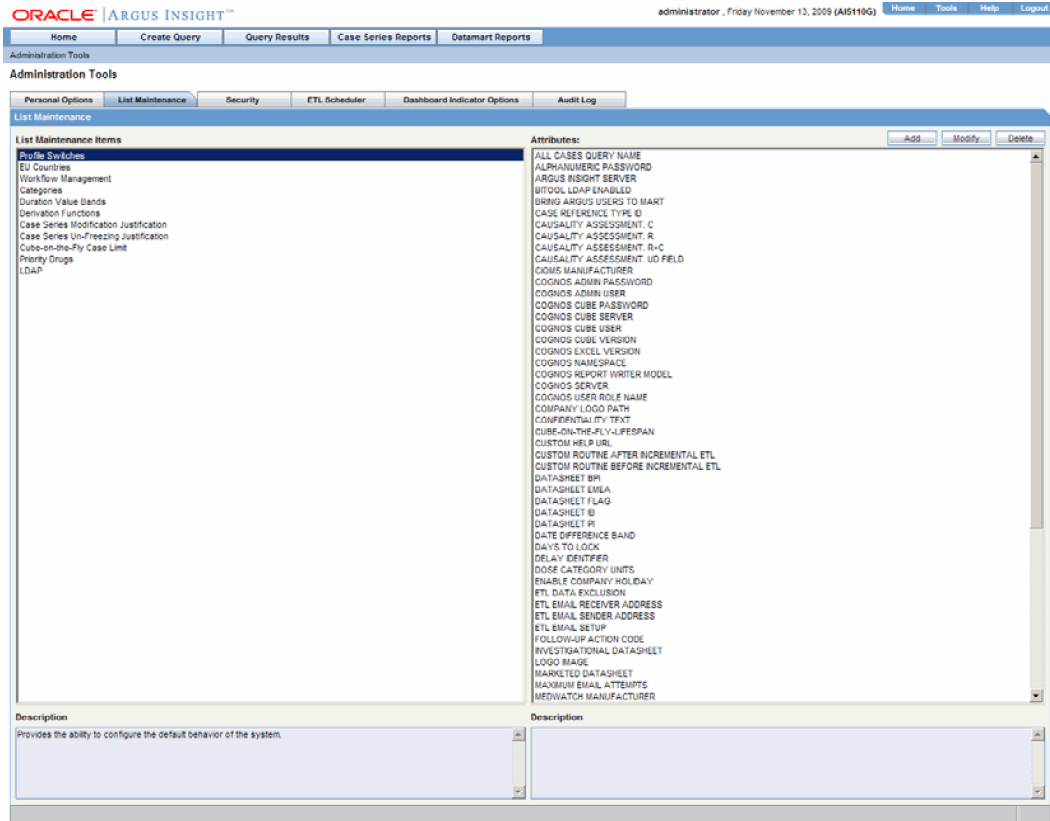Click inside the right Description text area

click(x=781, y=763)
